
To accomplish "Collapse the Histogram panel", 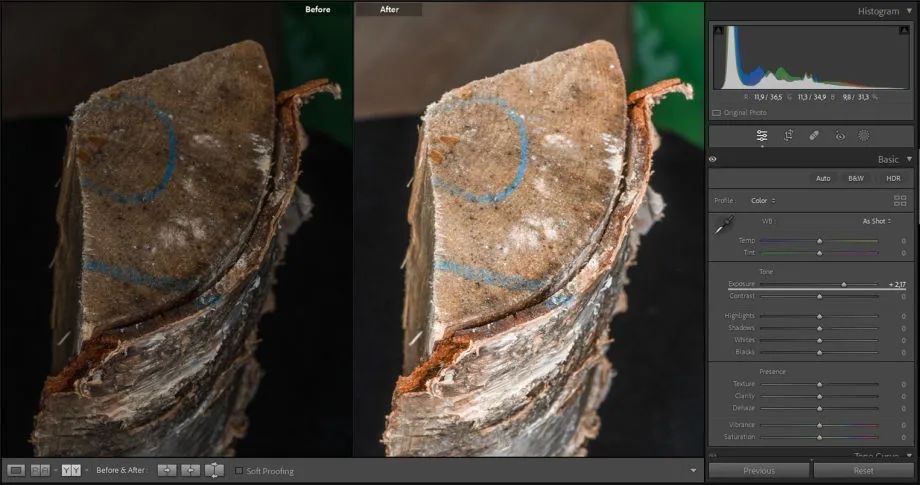I will point(909,11).
